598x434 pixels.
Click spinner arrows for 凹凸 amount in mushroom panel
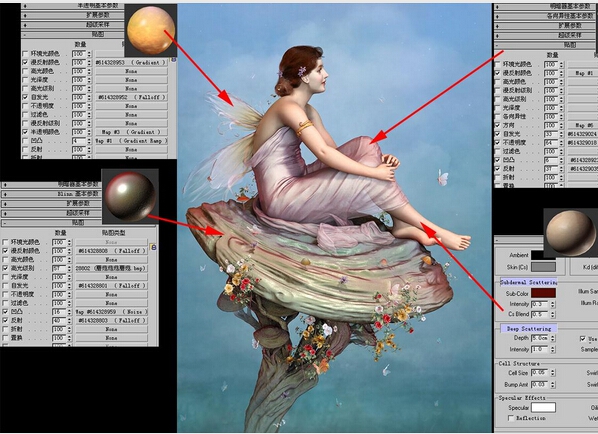(x=69, y=312)
